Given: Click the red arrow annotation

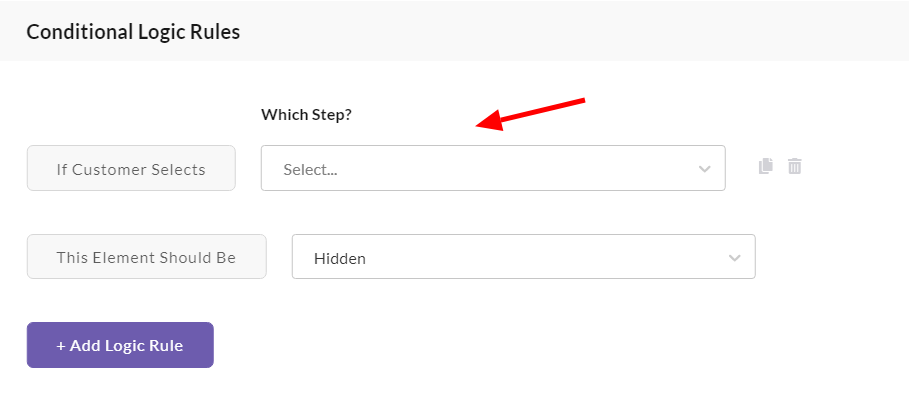Looking at the screenshot, I should (x=530, y=114).
